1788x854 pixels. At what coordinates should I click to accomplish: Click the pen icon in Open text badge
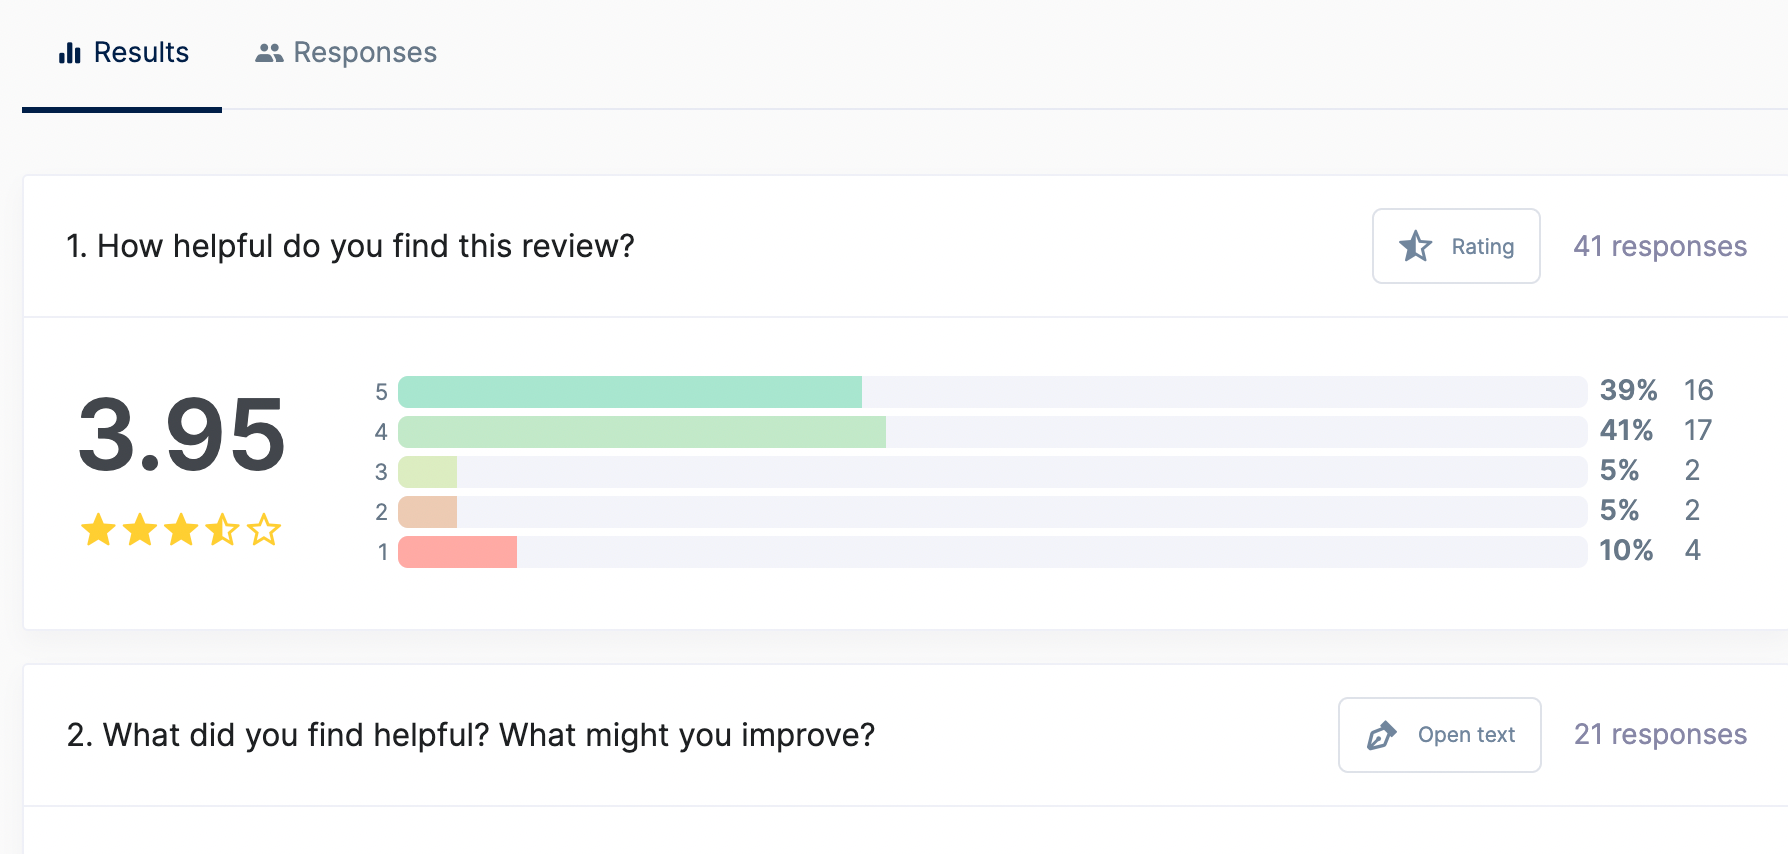pos(1382,735)
